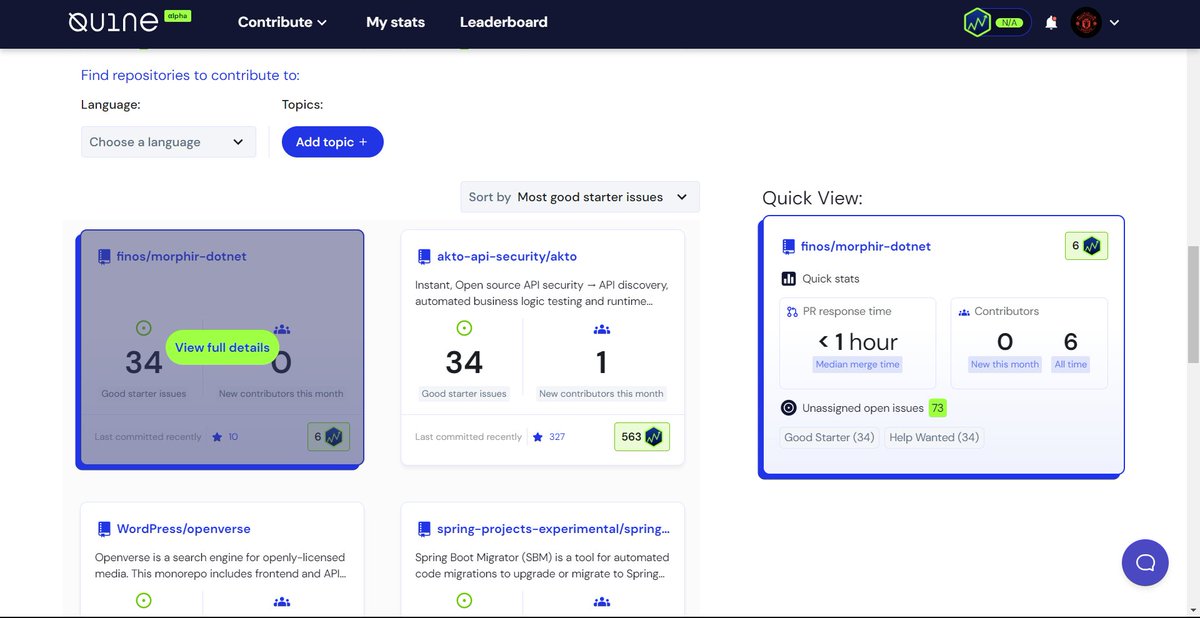The height and width of the screenshot is (618, 1200).
Task: Click 563 score badge on akto card
Action: click(642, 437)
